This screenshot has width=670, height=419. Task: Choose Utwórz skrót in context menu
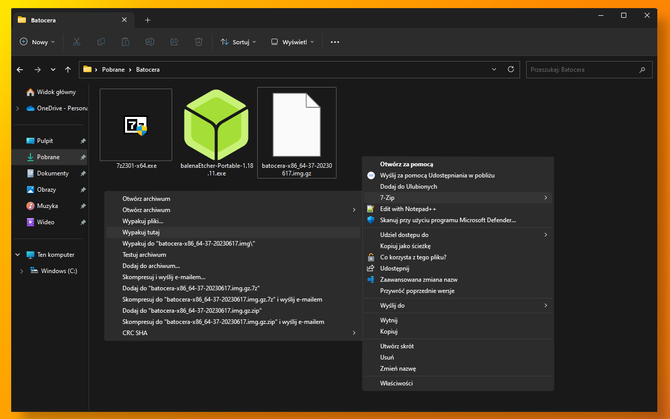(458, 346)
